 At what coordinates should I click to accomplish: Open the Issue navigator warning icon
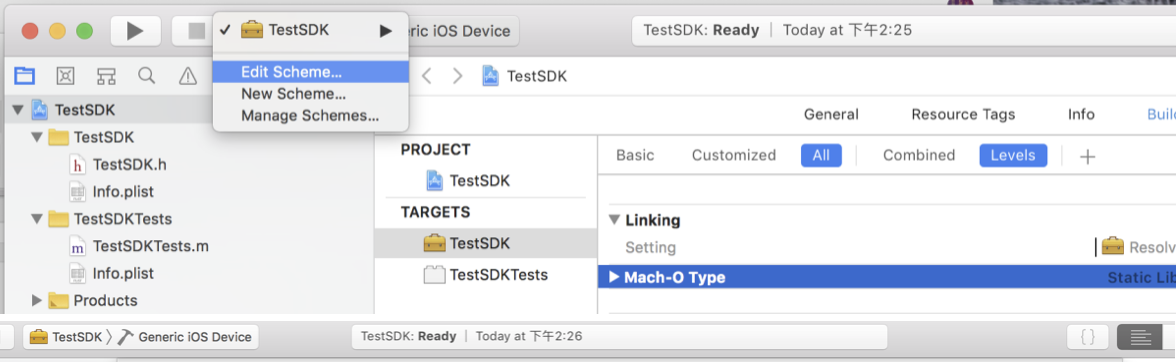click(188, 75)
